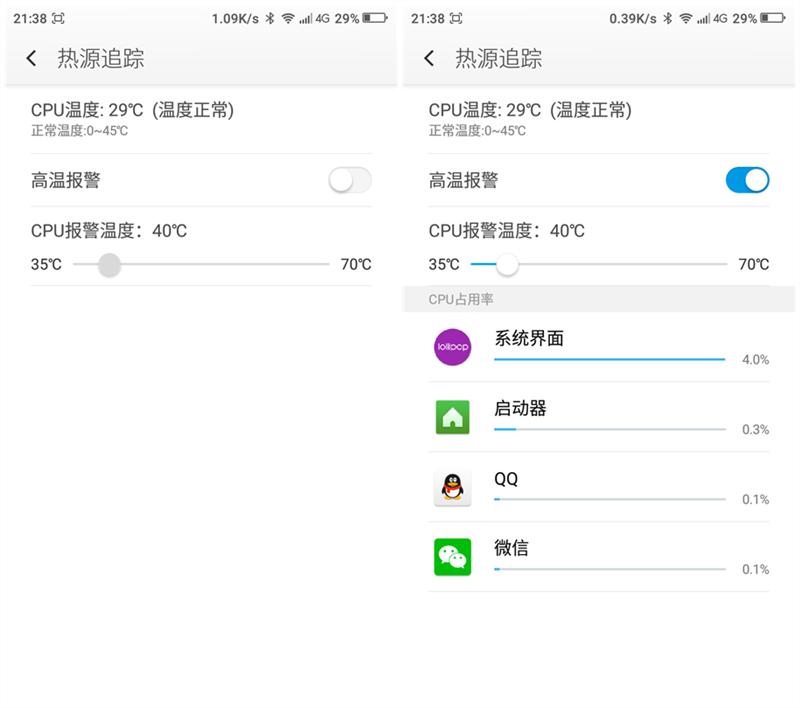Click the QQ penguin icon
This screenshot has height=708, width=800.
click(452, 488)
